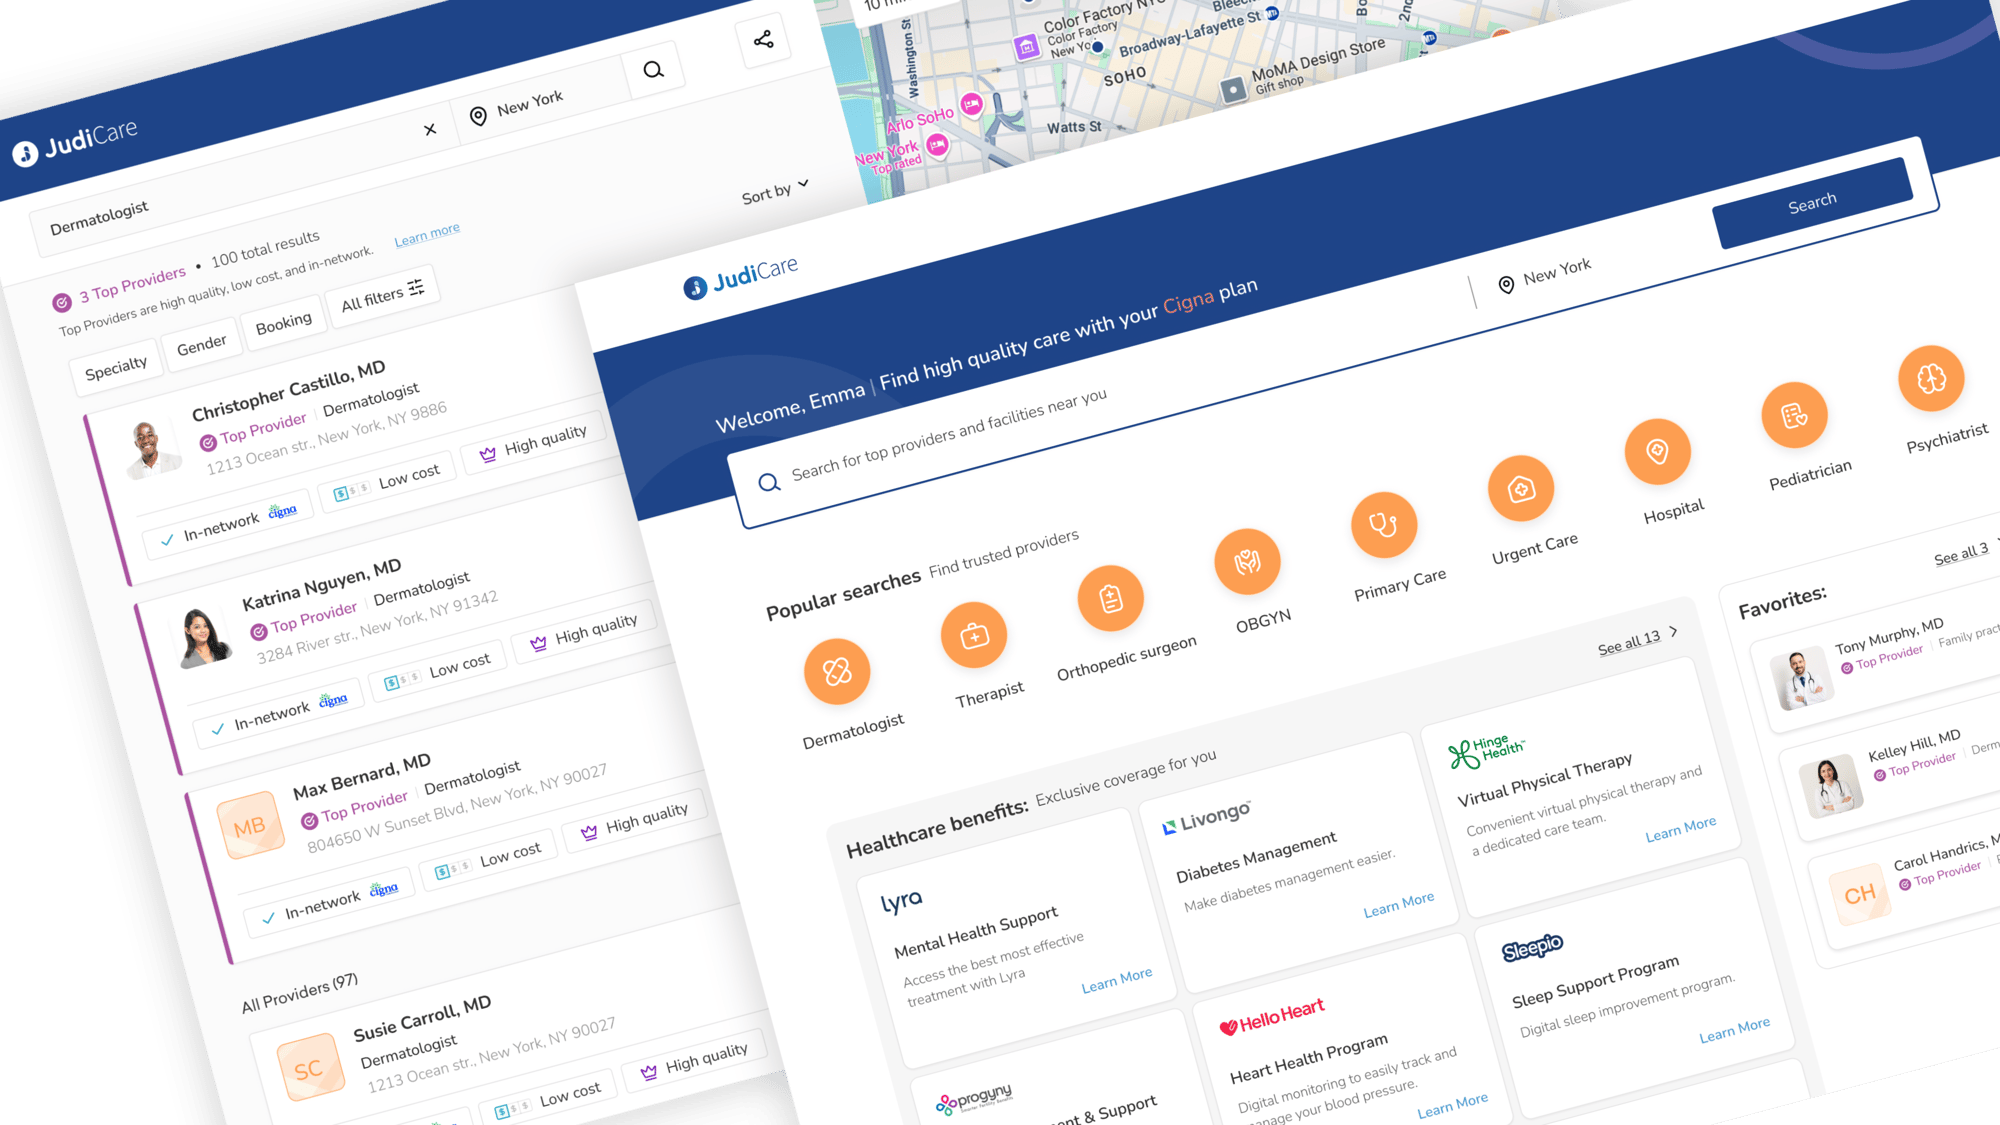Click Color Factory NYC map marker
This screenshot has width=2000, height=1125.
[x=1026, y=47]
